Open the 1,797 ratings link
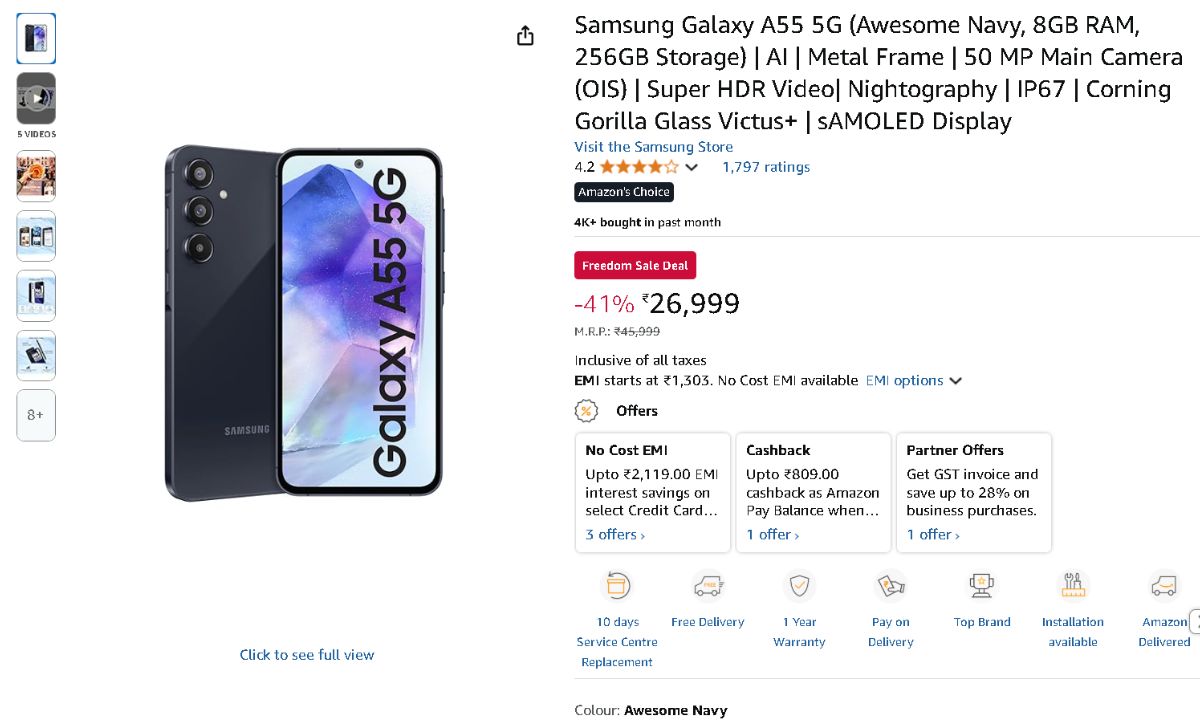The width and height of the screenshot is (1200, 720). pos(766,167)
